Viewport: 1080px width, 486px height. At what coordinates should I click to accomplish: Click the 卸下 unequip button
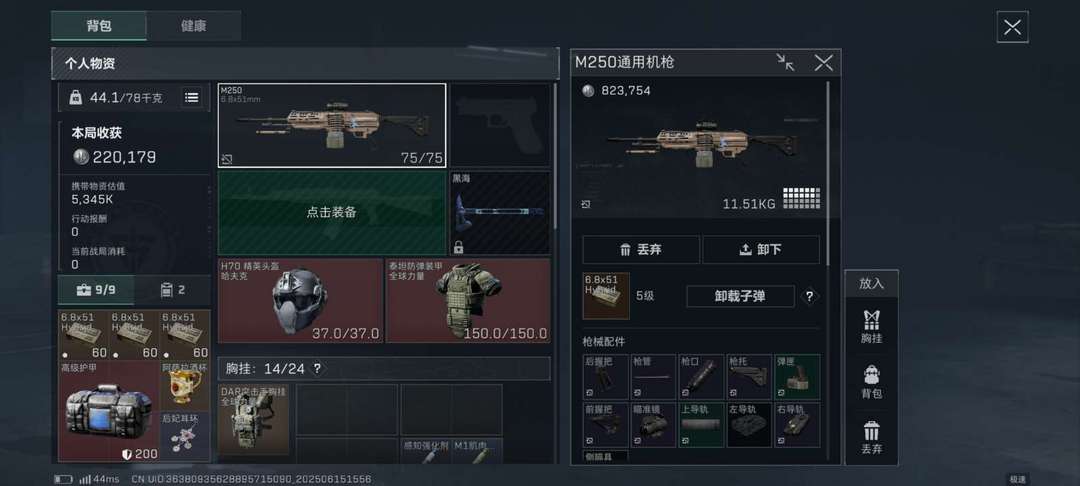click(761, 250)
